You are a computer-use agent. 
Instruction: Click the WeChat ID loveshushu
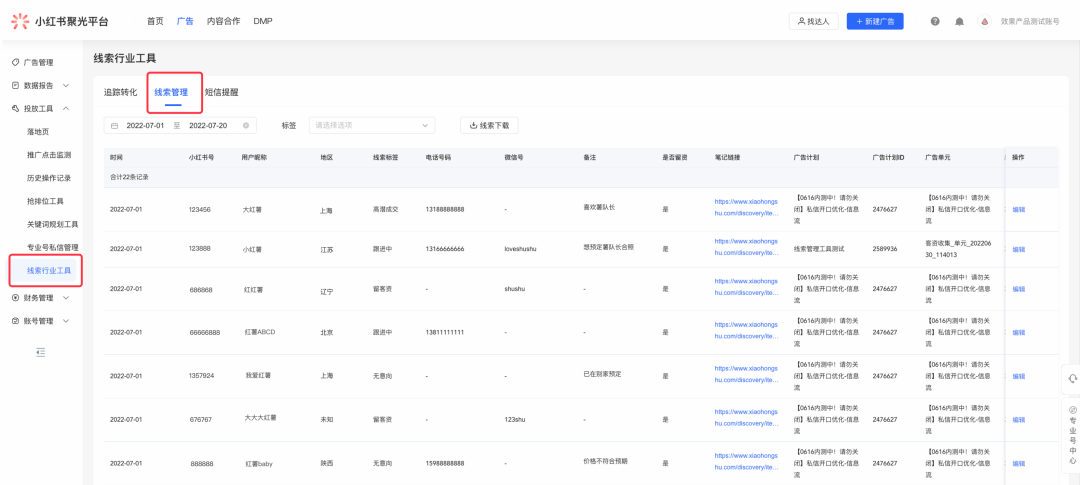[x=520, y=249]
